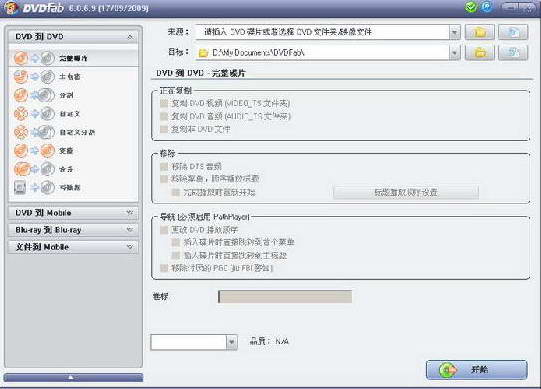Collapse the sidebar using bottom arrow bar

[73, 377]
